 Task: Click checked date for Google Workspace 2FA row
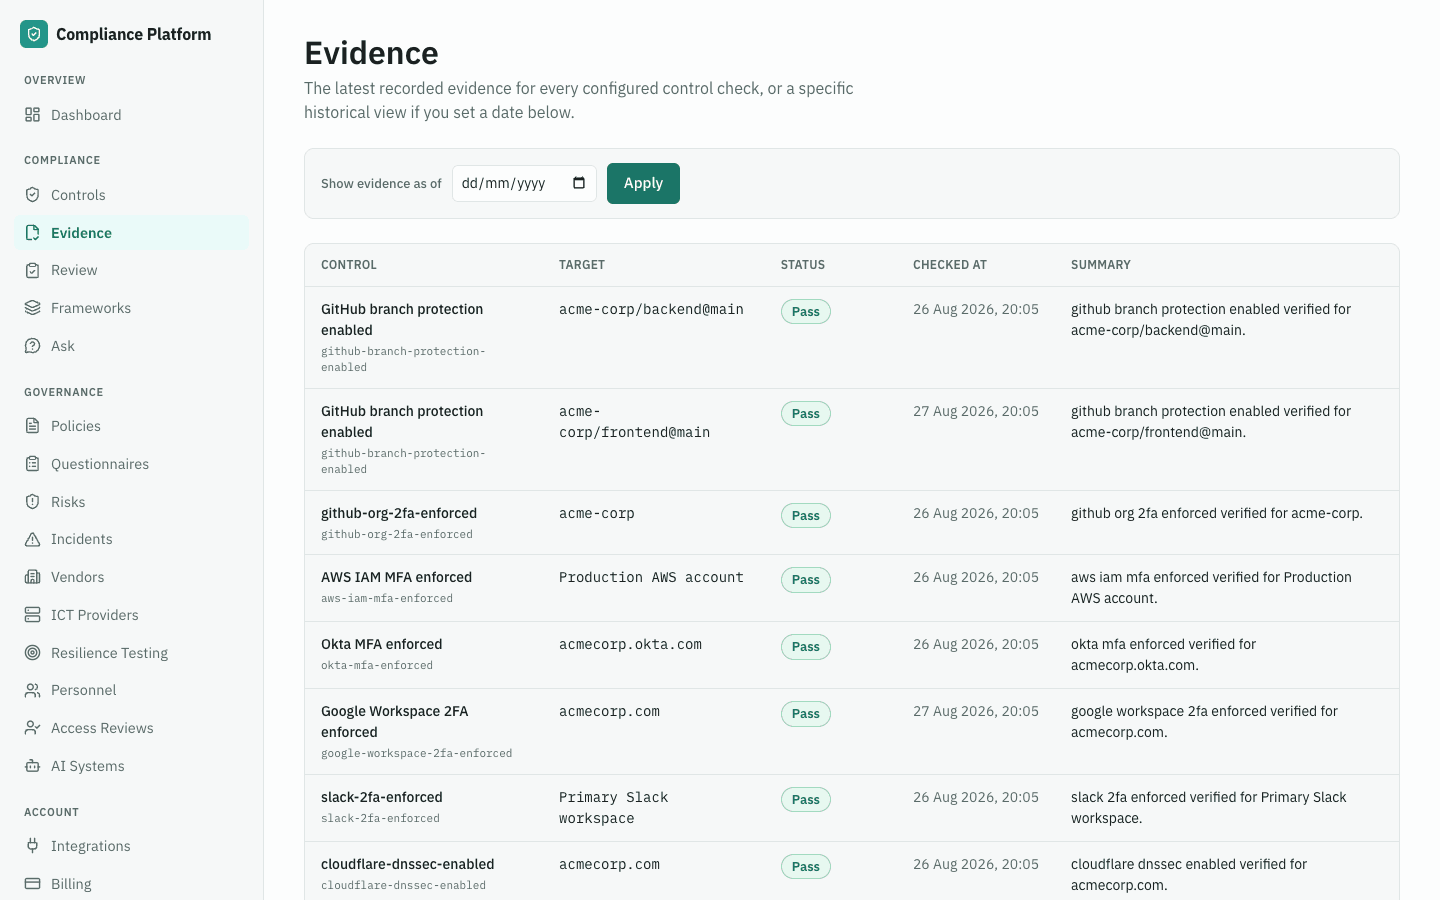pos(976,711)
